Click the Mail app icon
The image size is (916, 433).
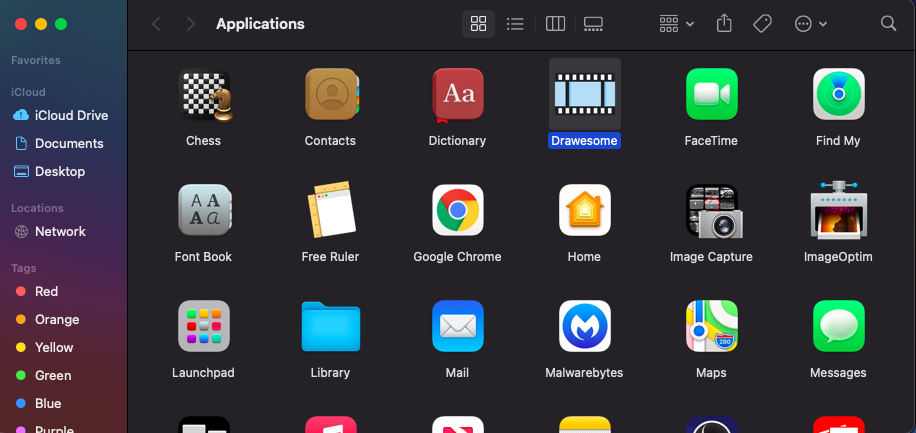click(457, 325)
